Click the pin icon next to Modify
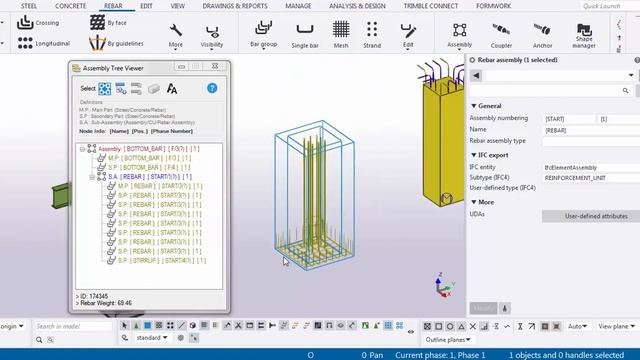 click(505, 308)
